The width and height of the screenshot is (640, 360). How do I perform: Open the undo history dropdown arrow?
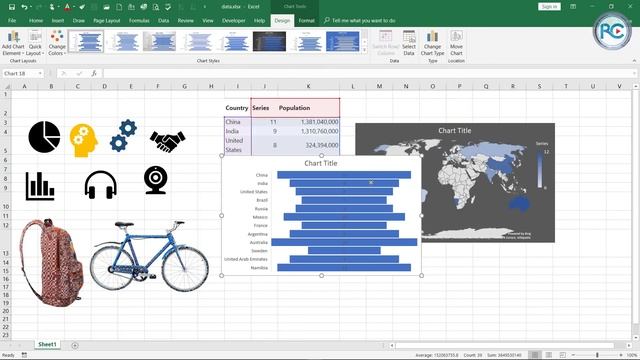31,7
